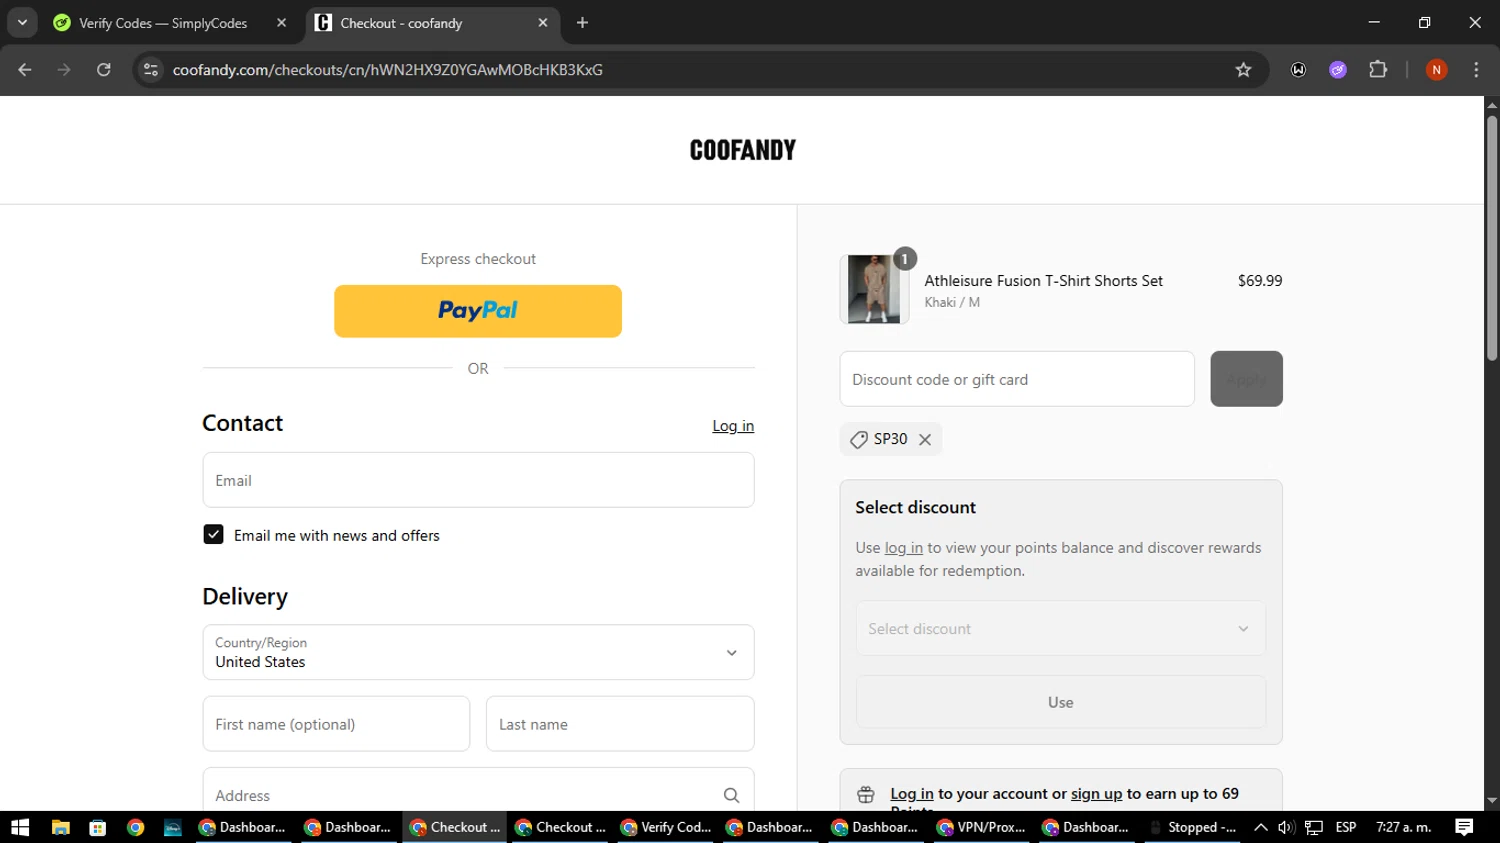1500x843 pixels.
Task: Show hidden system tray icons
Action: [x=1260, y=827]
